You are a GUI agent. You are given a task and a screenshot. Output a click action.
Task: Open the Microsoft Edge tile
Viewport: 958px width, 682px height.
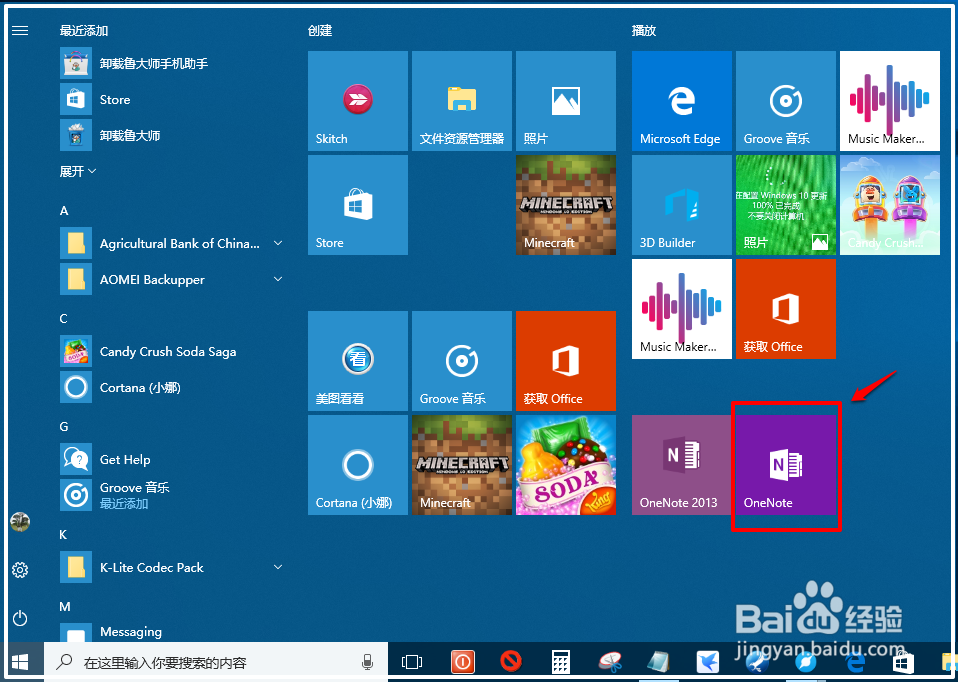point(681,101)
